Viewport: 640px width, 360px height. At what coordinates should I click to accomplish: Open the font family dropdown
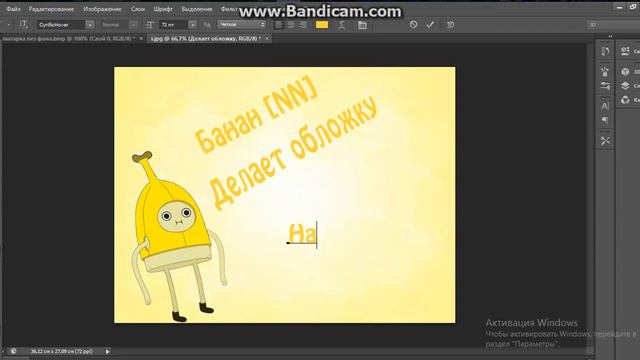(x=90, y=25)
